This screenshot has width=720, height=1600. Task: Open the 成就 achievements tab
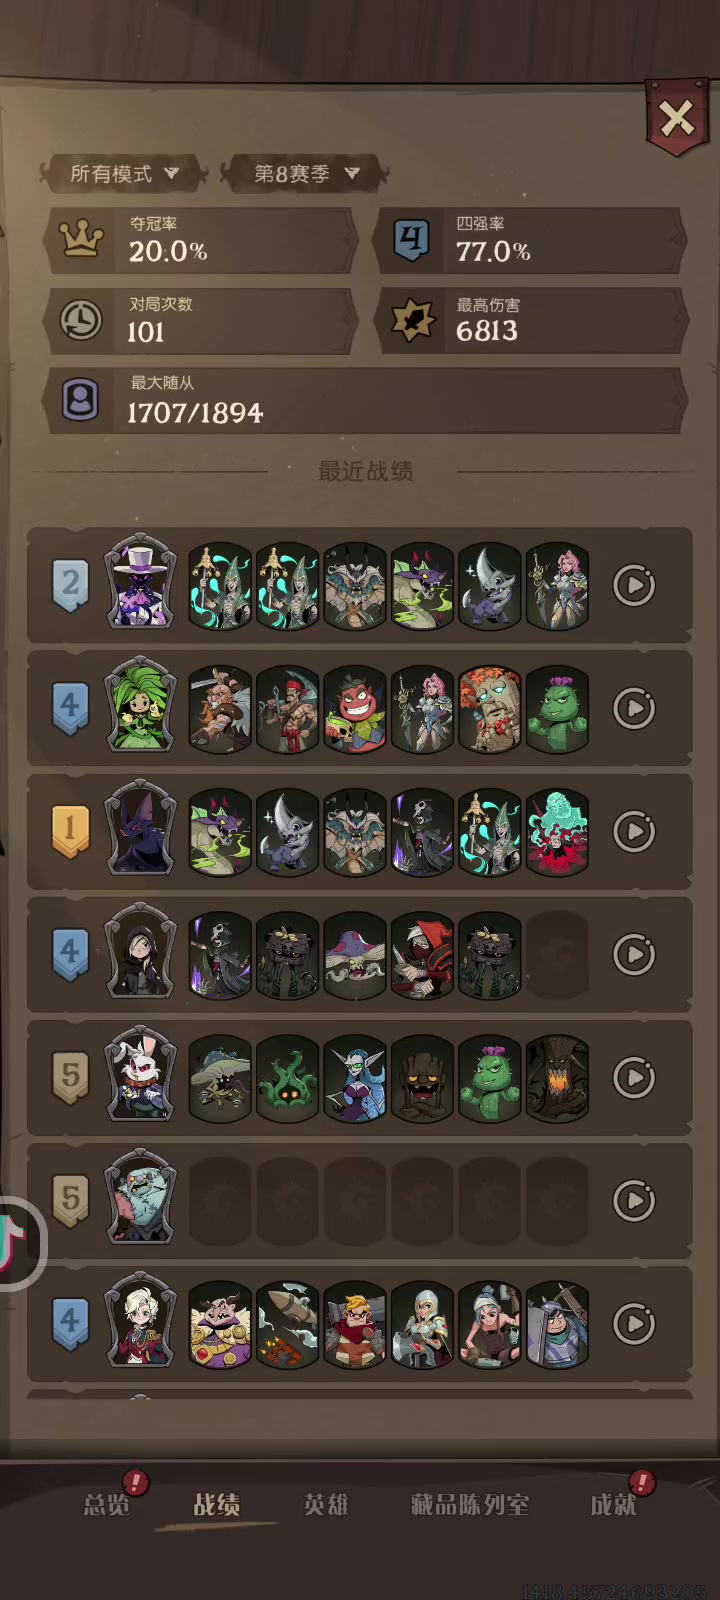tap(613, 1504)
